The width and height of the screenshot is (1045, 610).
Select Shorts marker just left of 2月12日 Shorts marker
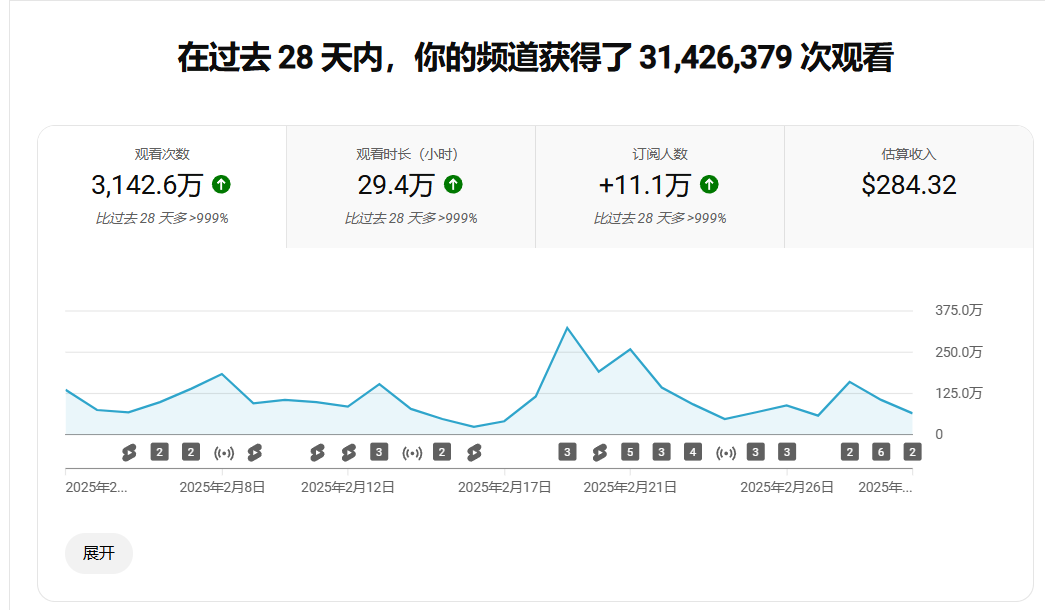[x=317, y=453]
